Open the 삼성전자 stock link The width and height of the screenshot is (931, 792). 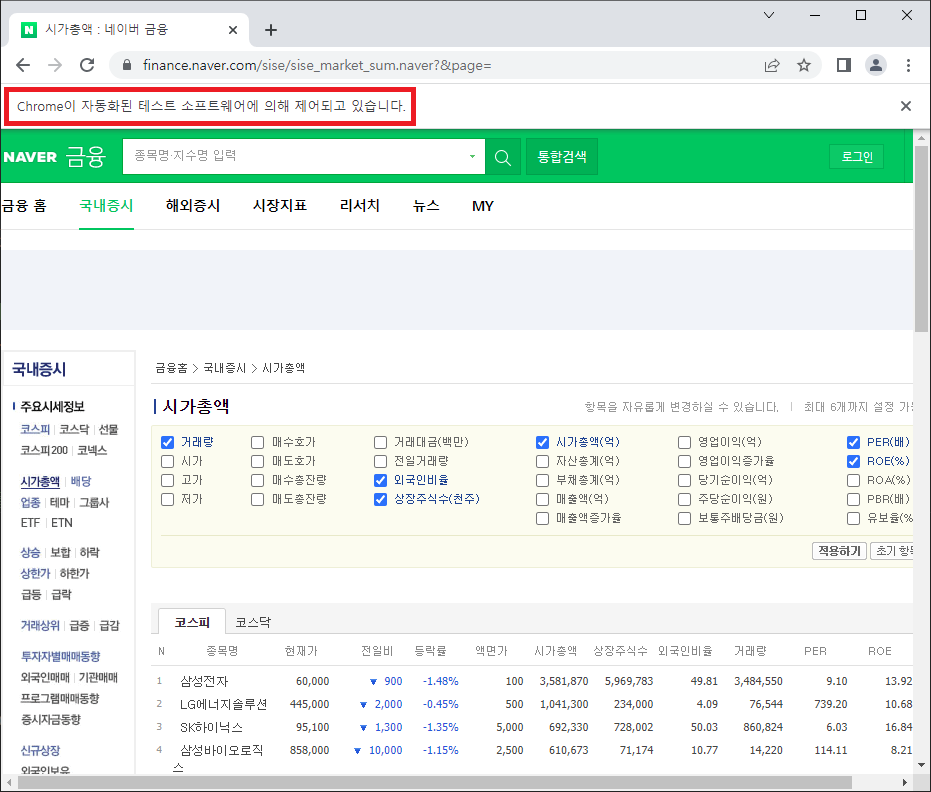coord(204,681)
